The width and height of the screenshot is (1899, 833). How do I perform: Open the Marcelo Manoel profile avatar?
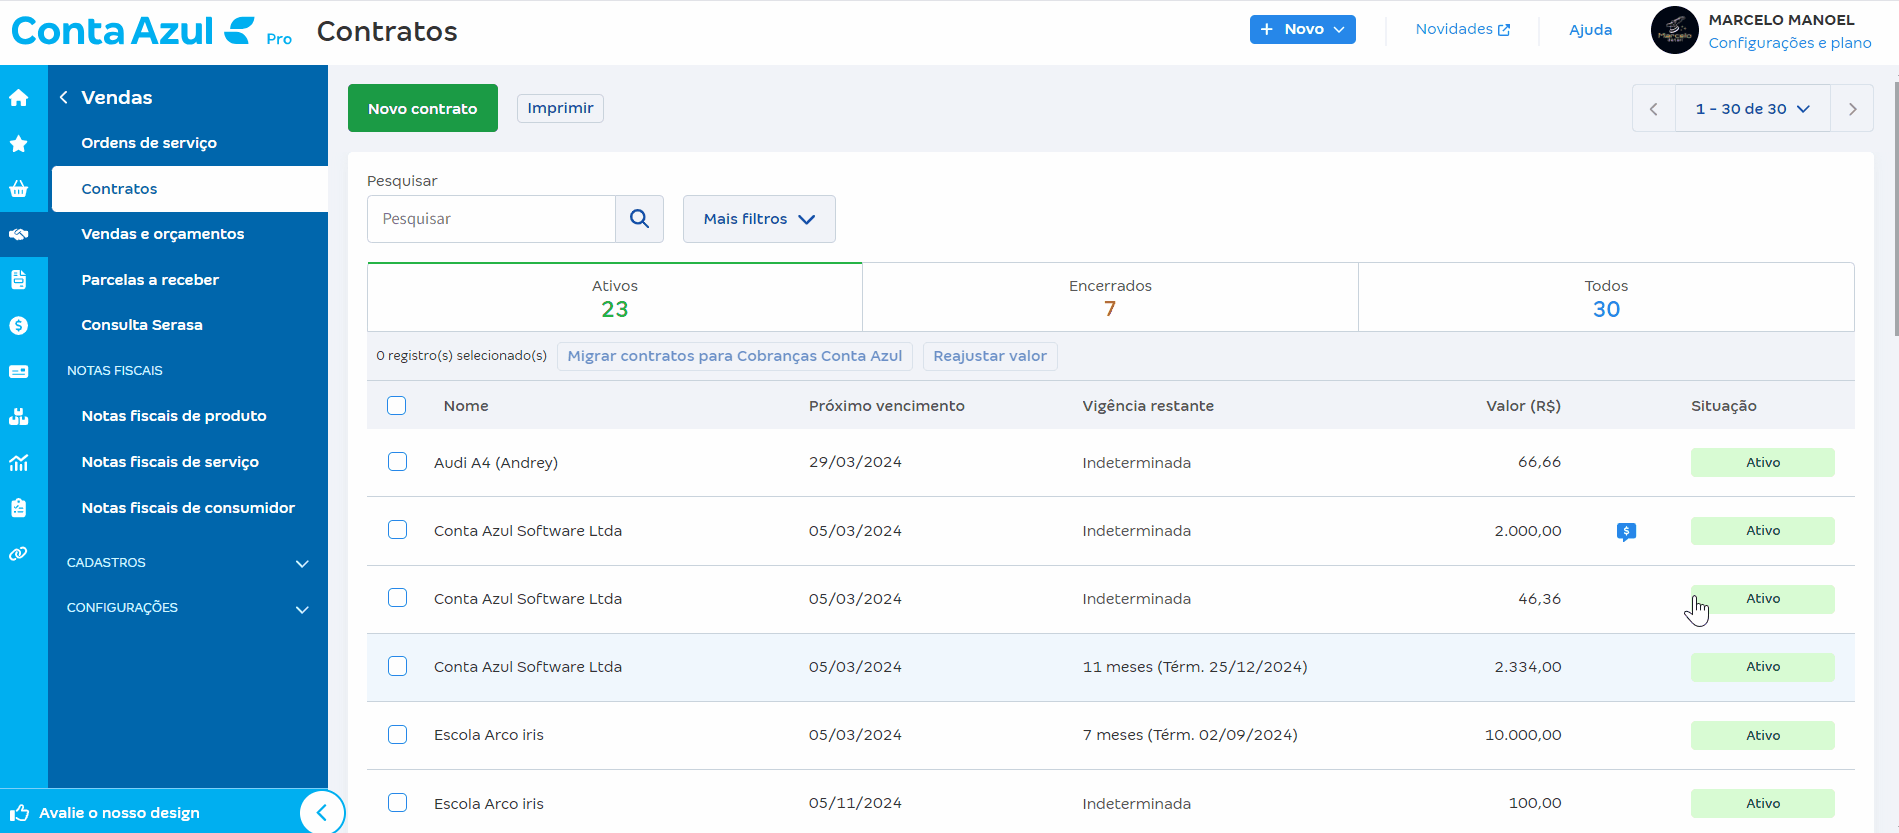click(x=1674, y=31)
